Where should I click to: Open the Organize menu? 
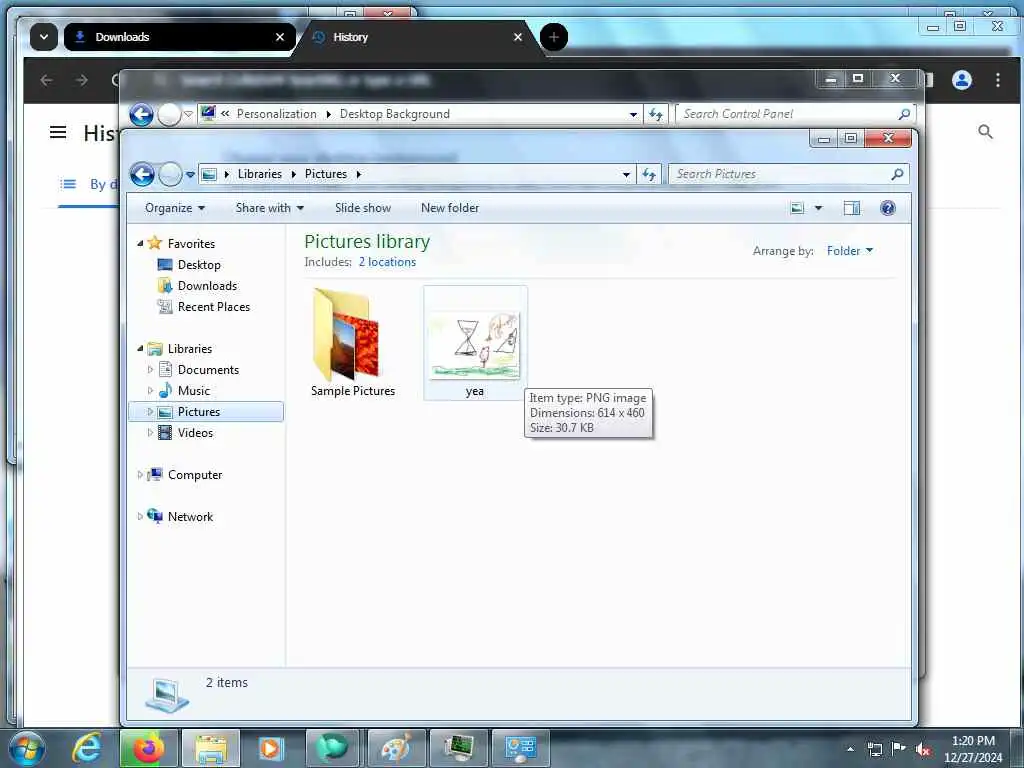(174, 208)
